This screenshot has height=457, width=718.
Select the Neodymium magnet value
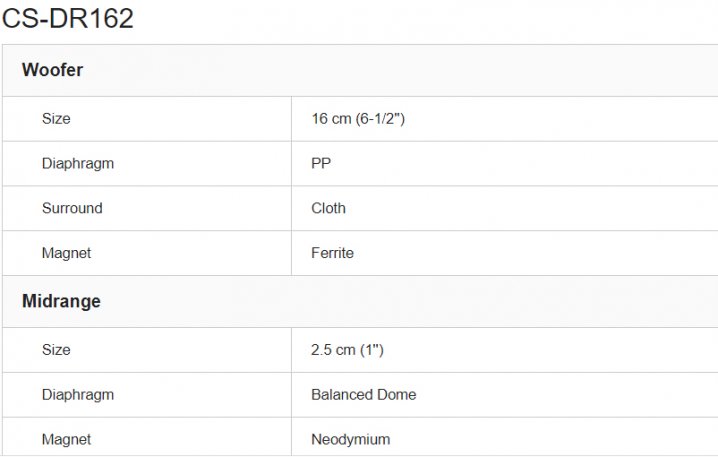tap(350, 439)
